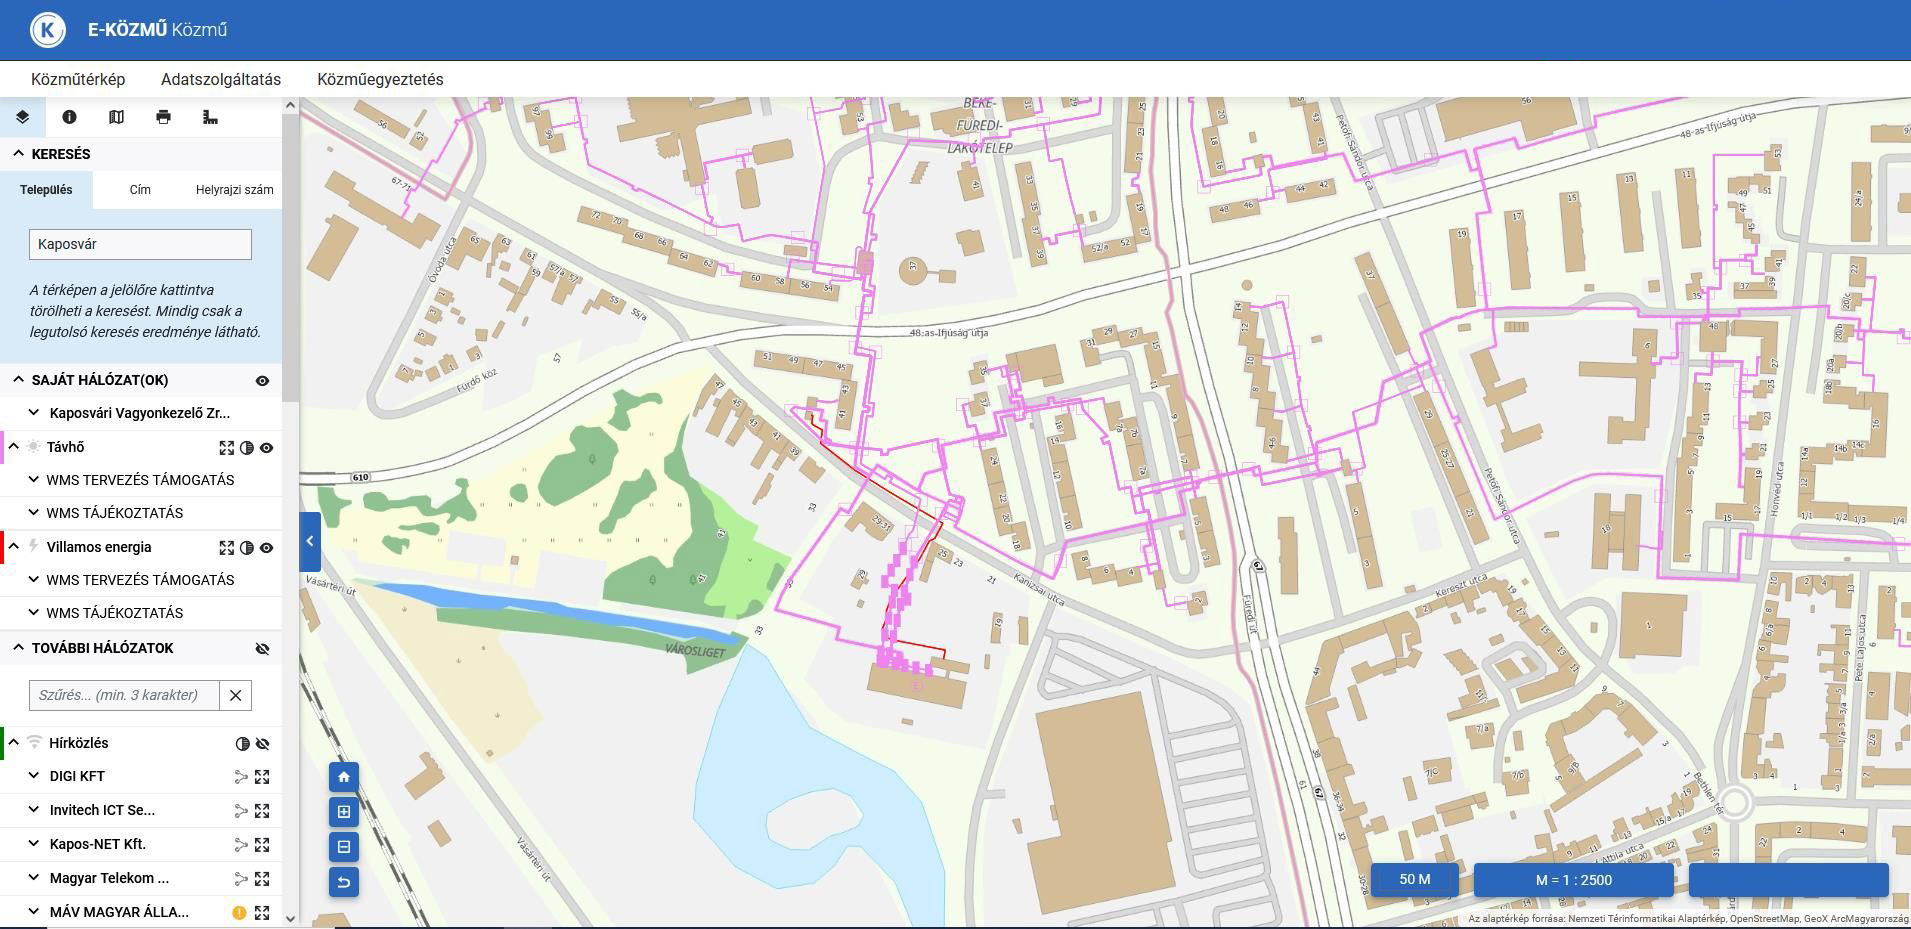Toggle visibility of Távhő layer
Viewport: 1911px width, 929px height.
pos(266,448)
